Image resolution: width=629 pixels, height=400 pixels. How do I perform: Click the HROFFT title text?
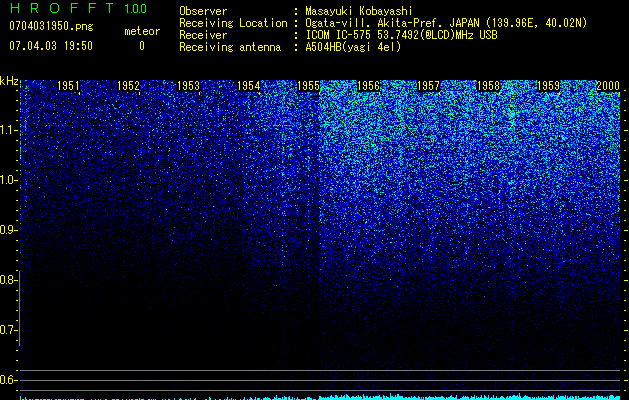(x=62, y=8)
